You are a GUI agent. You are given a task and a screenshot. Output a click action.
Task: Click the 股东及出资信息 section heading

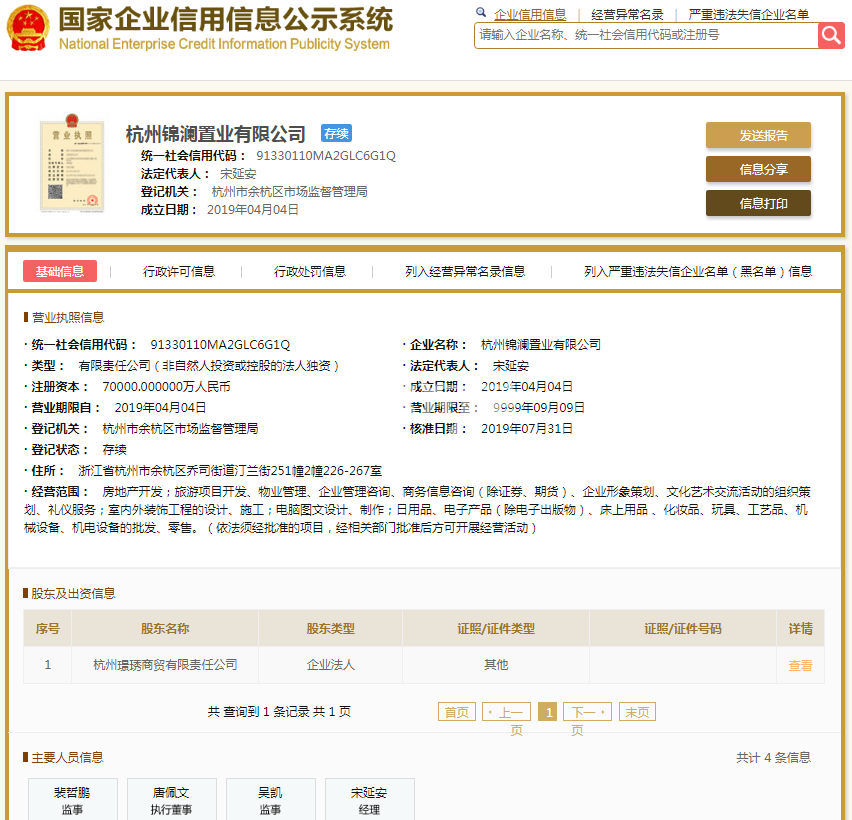pos(73,593)
